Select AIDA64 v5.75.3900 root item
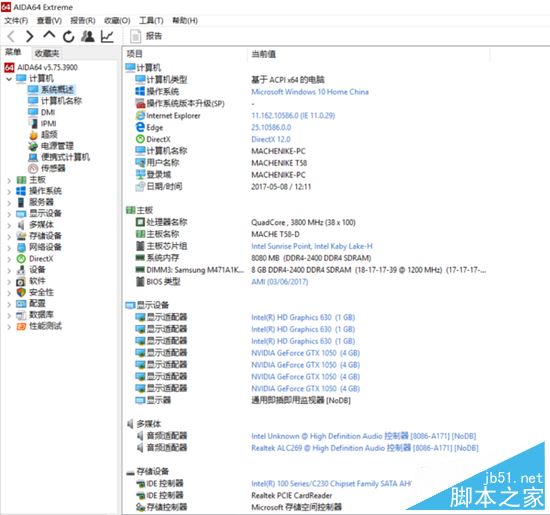The height and width of the screenshot is (515, 550). pos(41,67)
